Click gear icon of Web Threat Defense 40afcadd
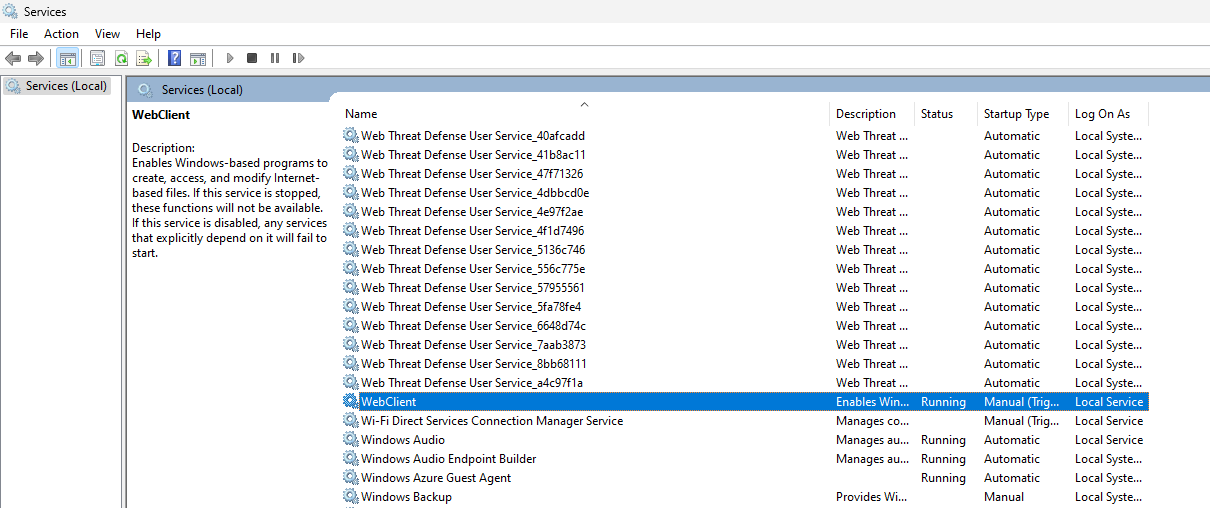 350,136
